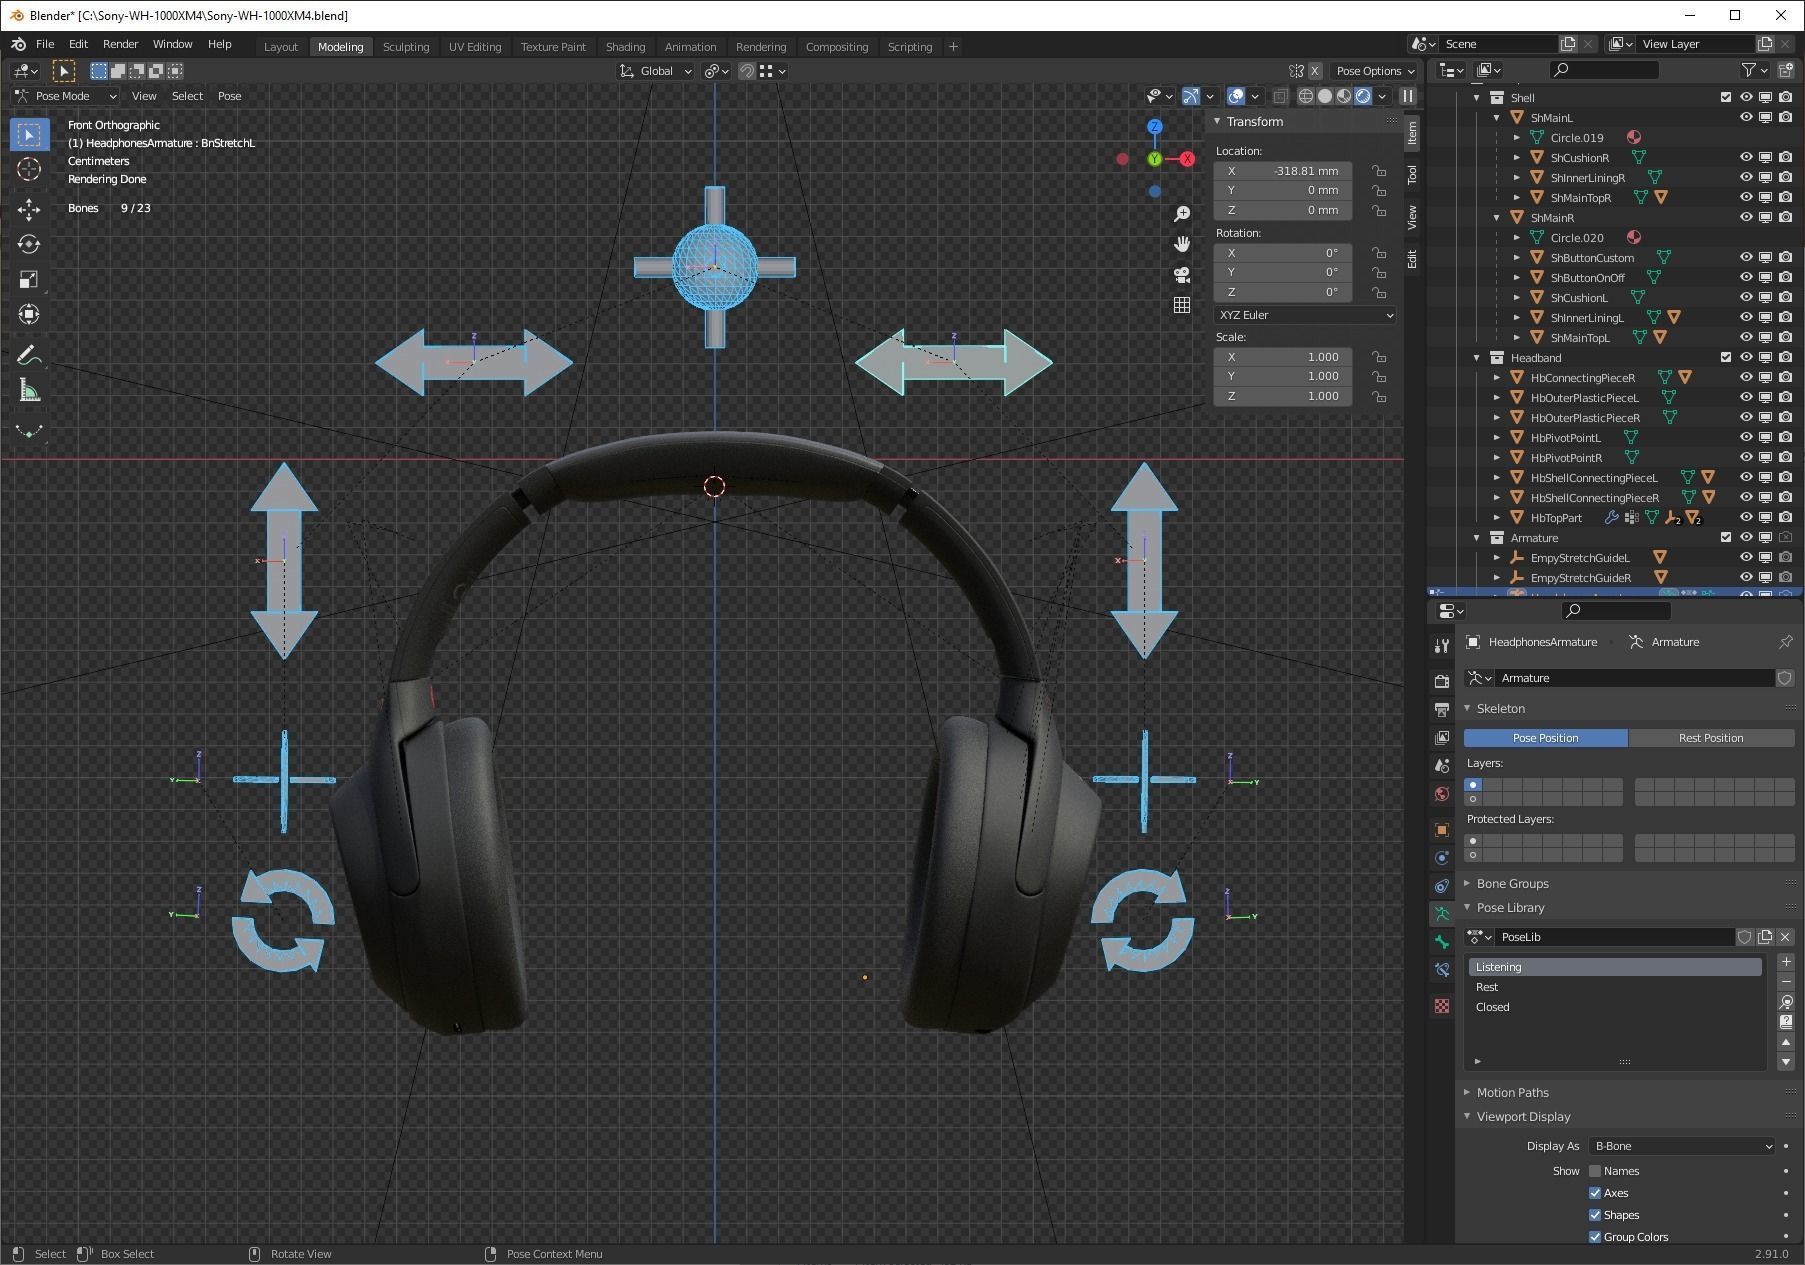
Task: Open Global transform orientation dropdown
Action: click(656, 71)
